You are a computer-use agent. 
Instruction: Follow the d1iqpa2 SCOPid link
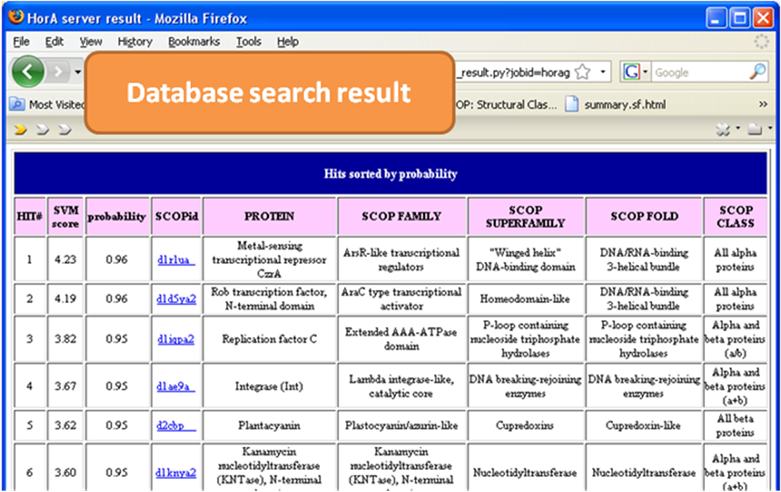(176, 339)
